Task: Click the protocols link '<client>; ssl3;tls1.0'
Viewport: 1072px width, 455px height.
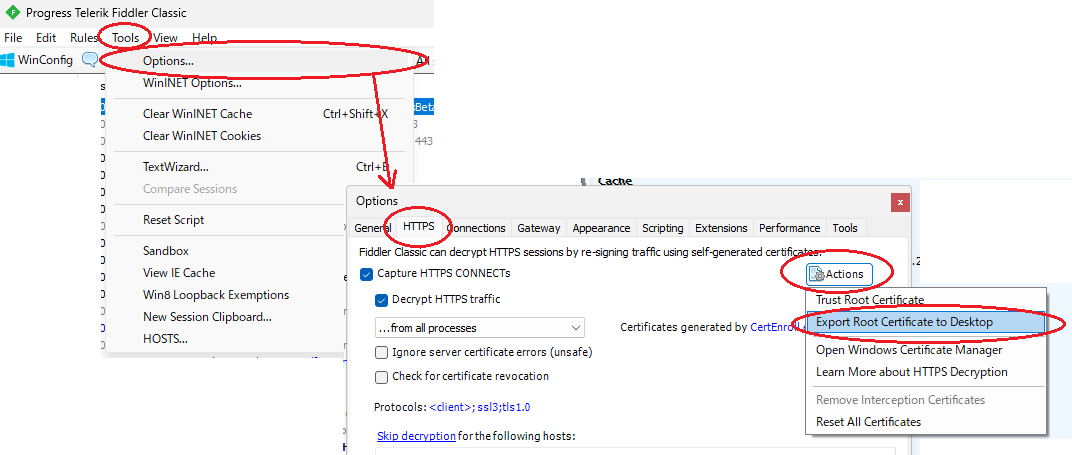Action: click(x=480, y=407)
